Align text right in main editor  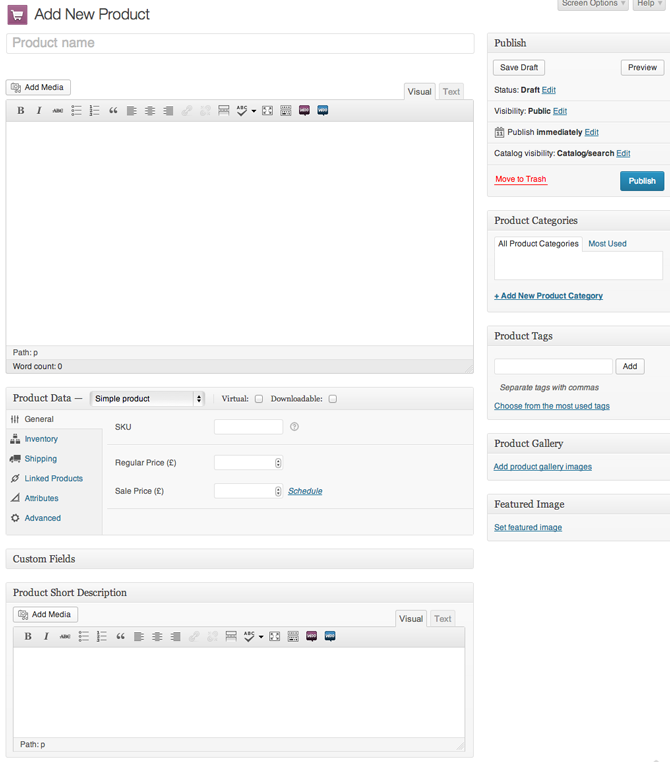coord(168,111)
